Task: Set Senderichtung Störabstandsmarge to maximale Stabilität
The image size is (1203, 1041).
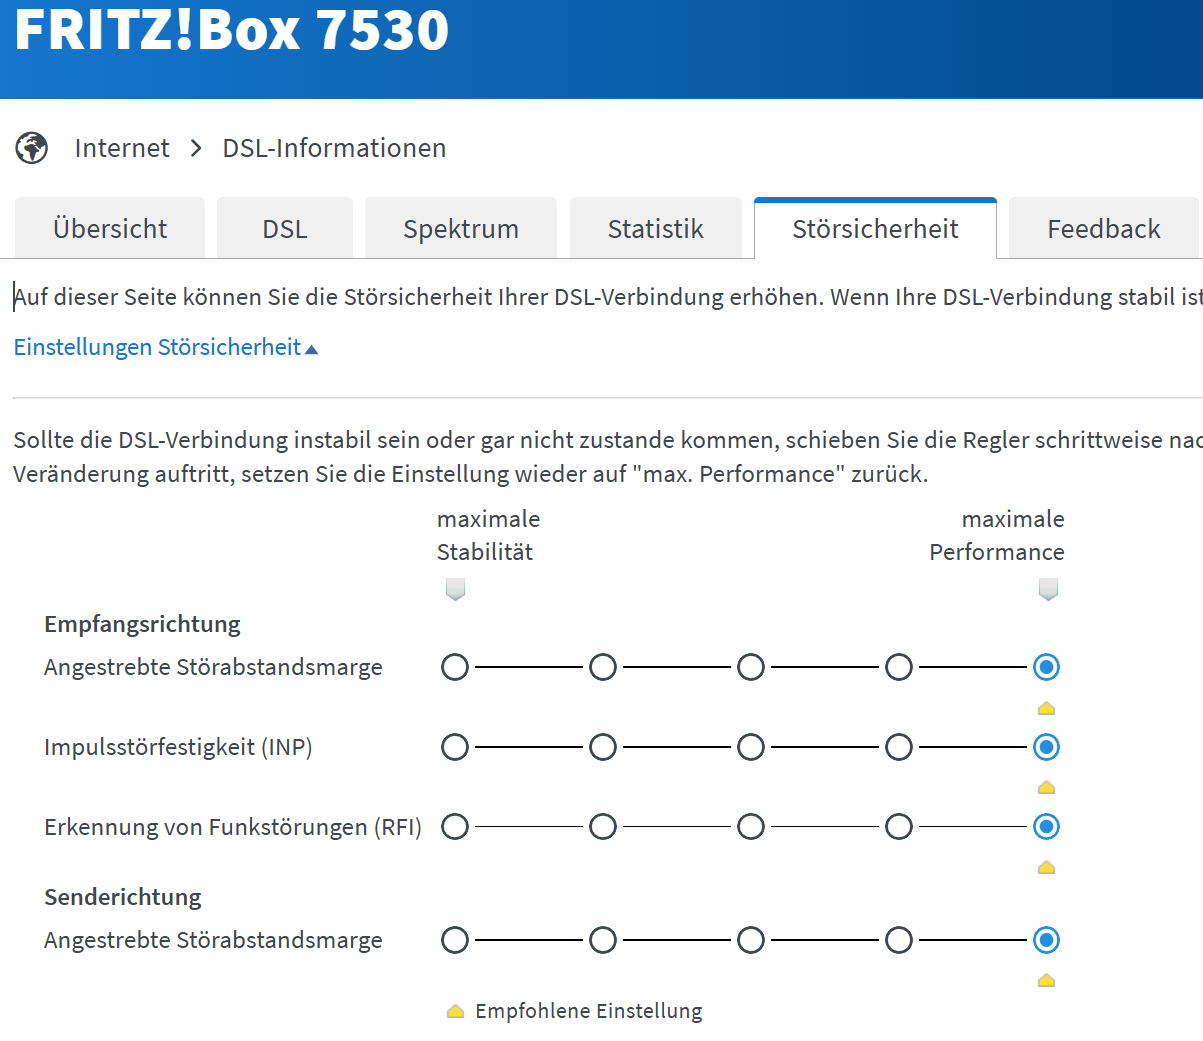Action: (455, 940)
